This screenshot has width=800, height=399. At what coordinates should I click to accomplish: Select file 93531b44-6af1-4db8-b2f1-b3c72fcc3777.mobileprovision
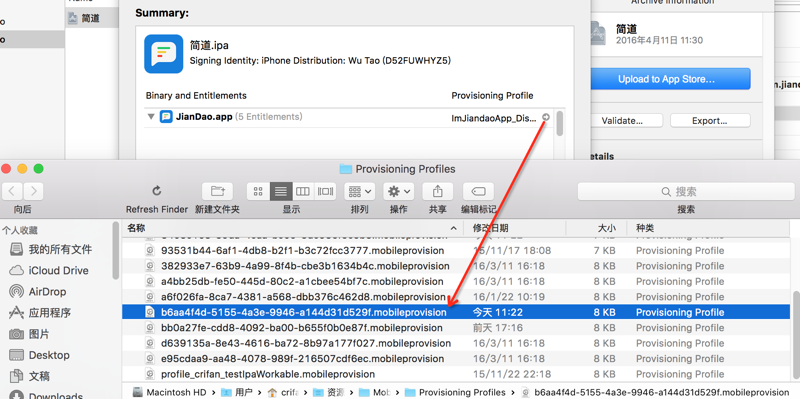(303, 251)
